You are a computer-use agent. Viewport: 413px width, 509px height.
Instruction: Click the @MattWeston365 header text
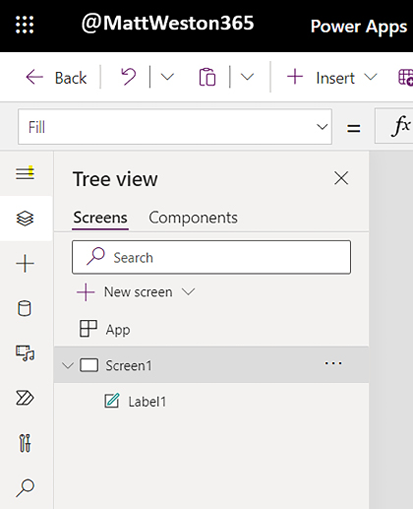(168, 23)
